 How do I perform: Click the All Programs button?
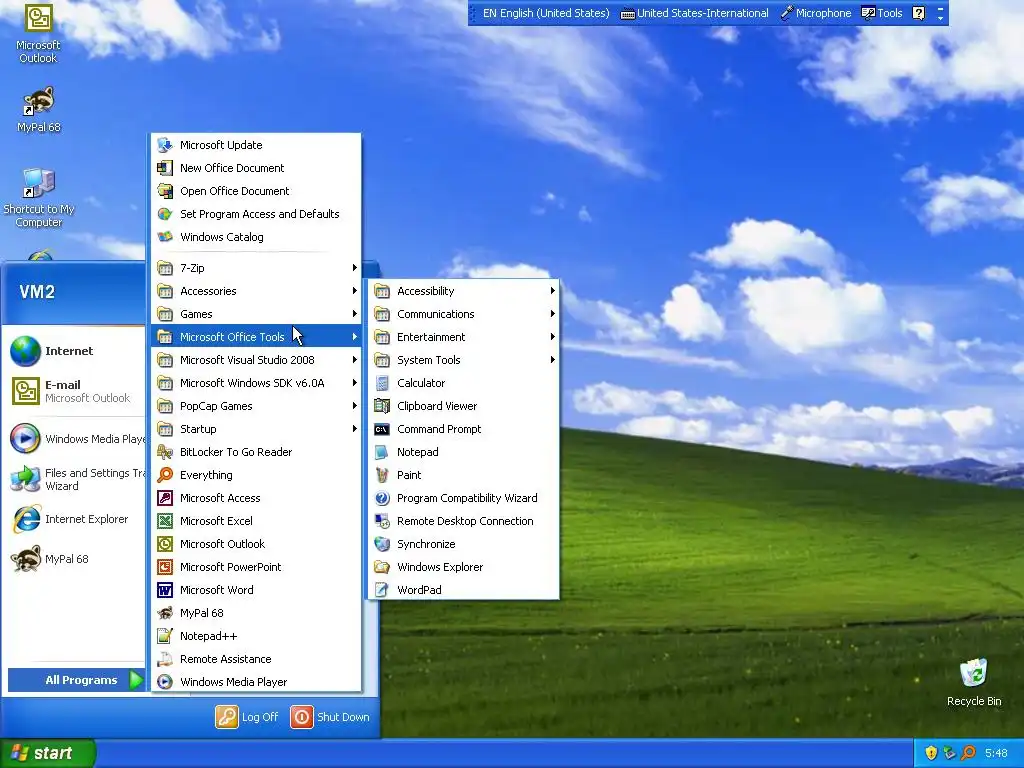76,680
